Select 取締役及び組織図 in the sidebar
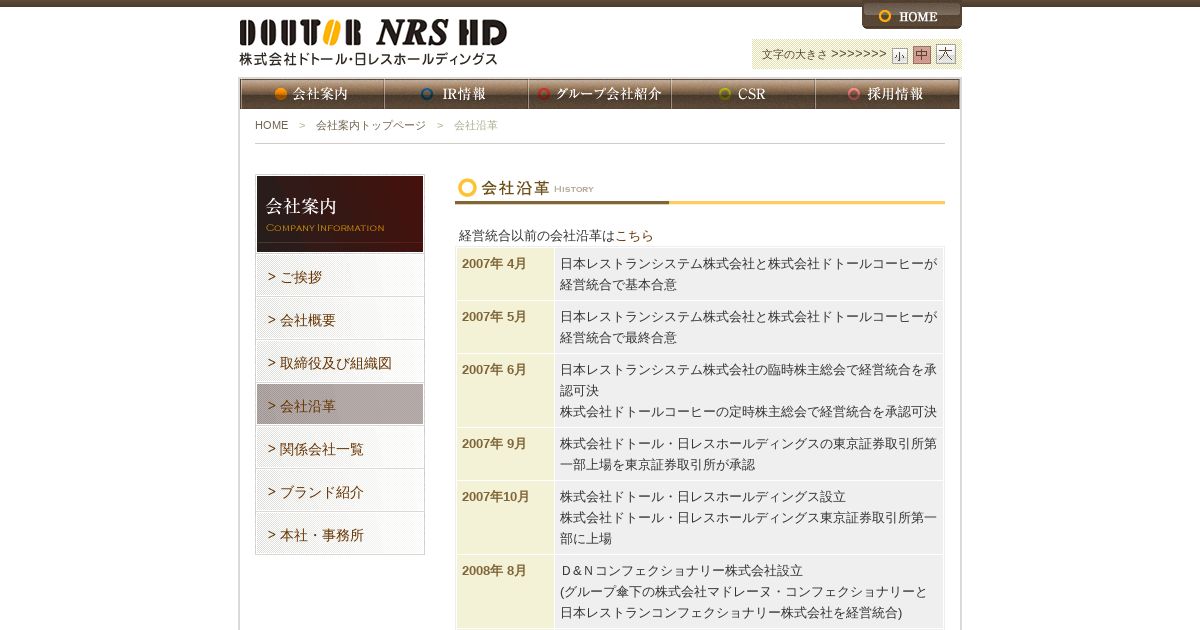This screenshot has width=1200, height=630. coord(340,362)
